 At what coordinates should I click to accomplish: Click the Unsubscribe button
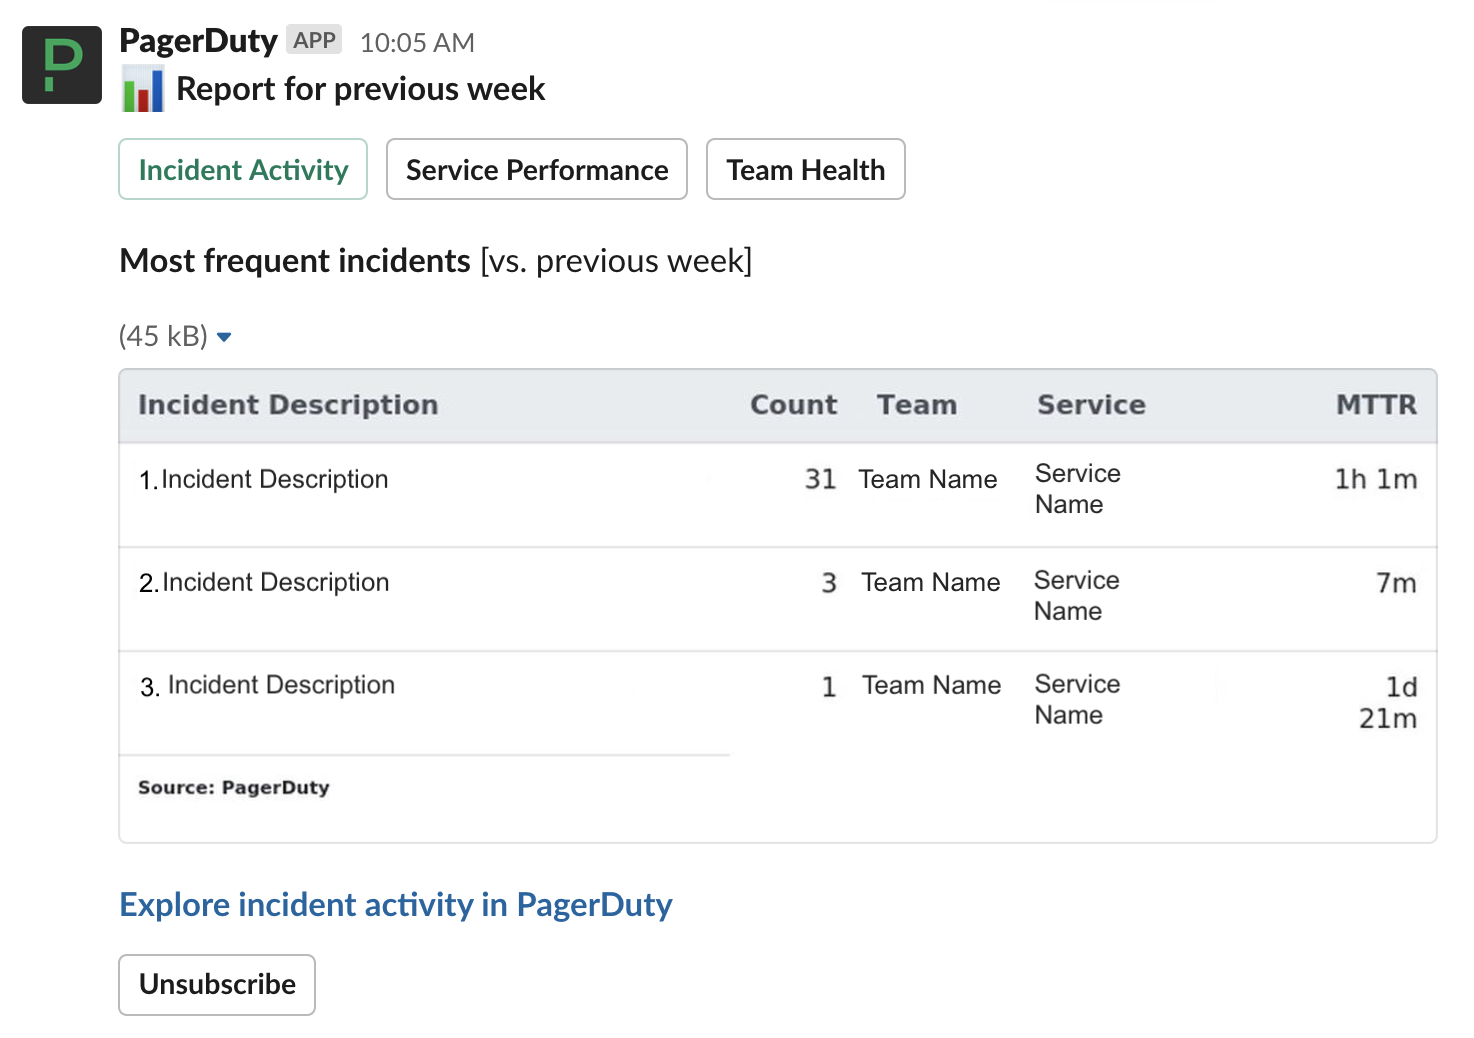tap(217, 984)
